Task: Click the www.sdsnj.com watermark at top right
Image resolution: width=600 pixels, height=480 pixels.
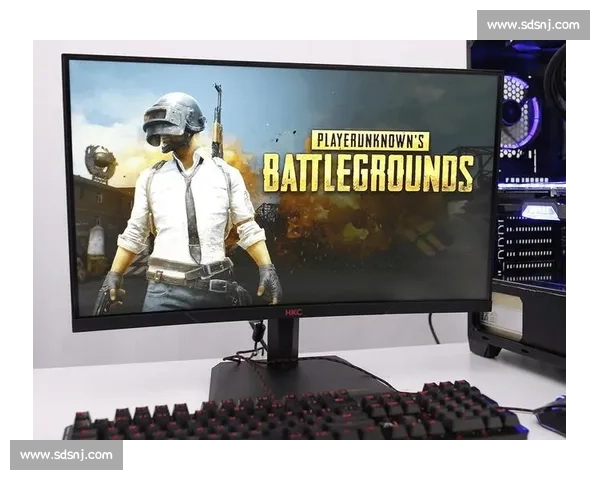Action: coord(532,24)
